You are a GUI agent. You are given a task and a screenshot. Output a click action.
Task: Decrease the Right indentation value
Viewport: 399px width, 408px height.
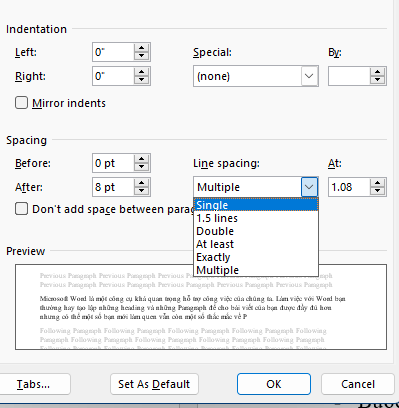tap(142, 80)
